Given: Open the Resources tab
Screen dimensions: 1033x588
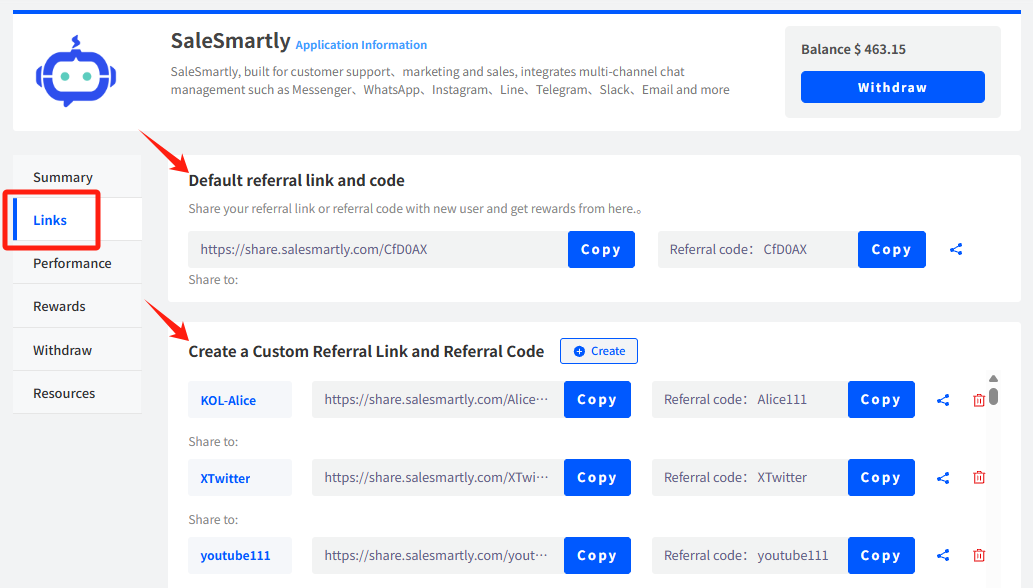Looking at the screenshot, I should 64,393.
